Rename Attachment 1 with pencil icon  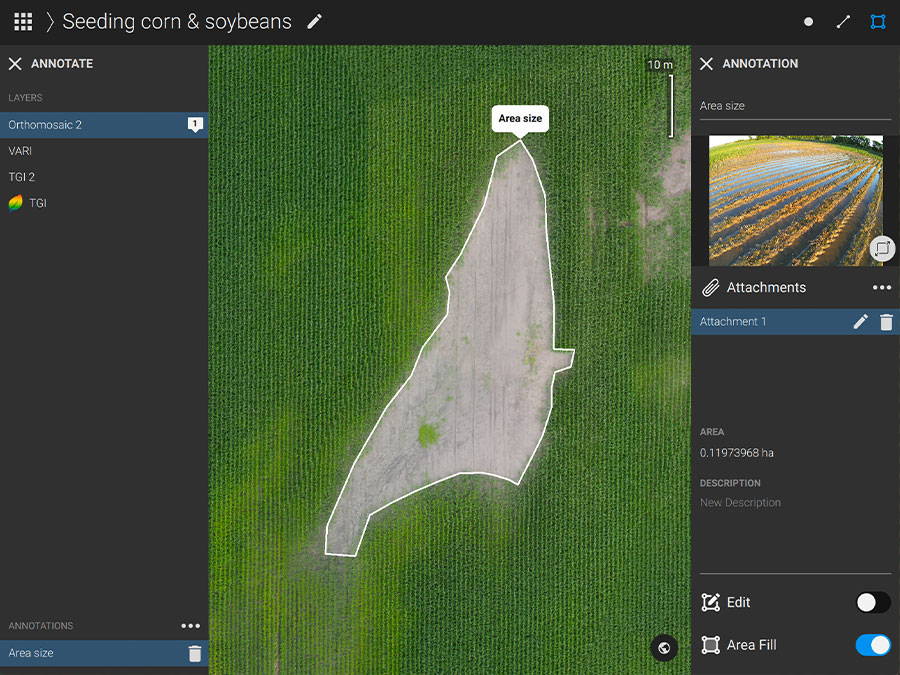click(x=860, y=322)
